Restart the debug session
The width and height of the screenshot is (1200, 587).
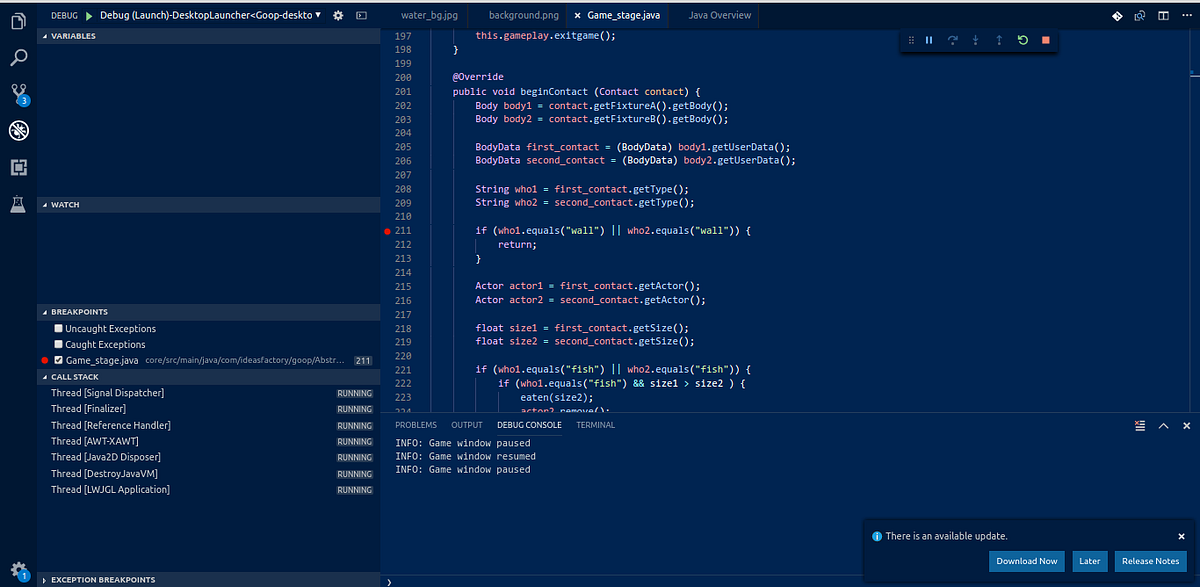pos(1021,40)
